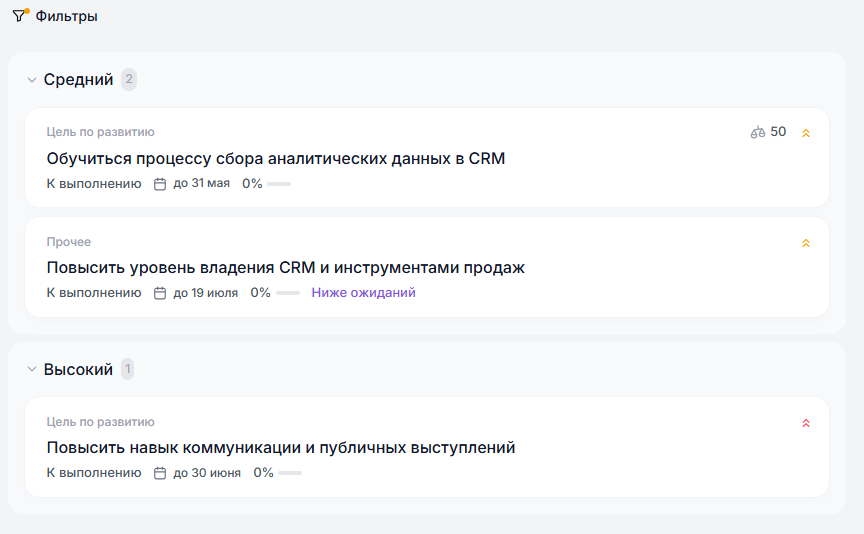The height and width of the screenshot is (534, 864).
Task: Open goal Повысить навык коммуникации
Action: 280,448
